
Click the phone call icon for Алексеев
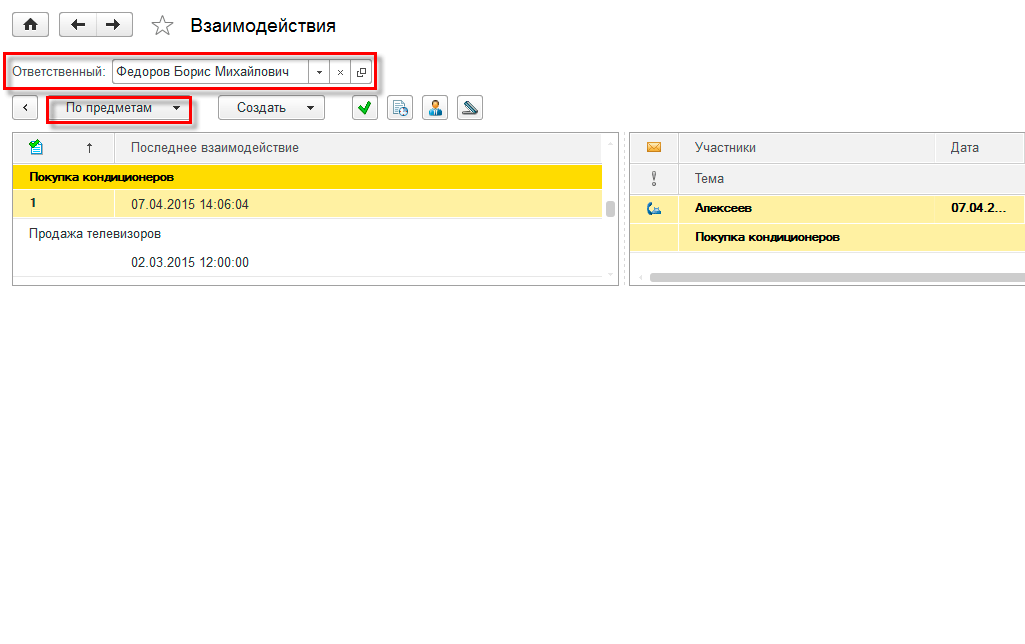[x=654, y=209]
